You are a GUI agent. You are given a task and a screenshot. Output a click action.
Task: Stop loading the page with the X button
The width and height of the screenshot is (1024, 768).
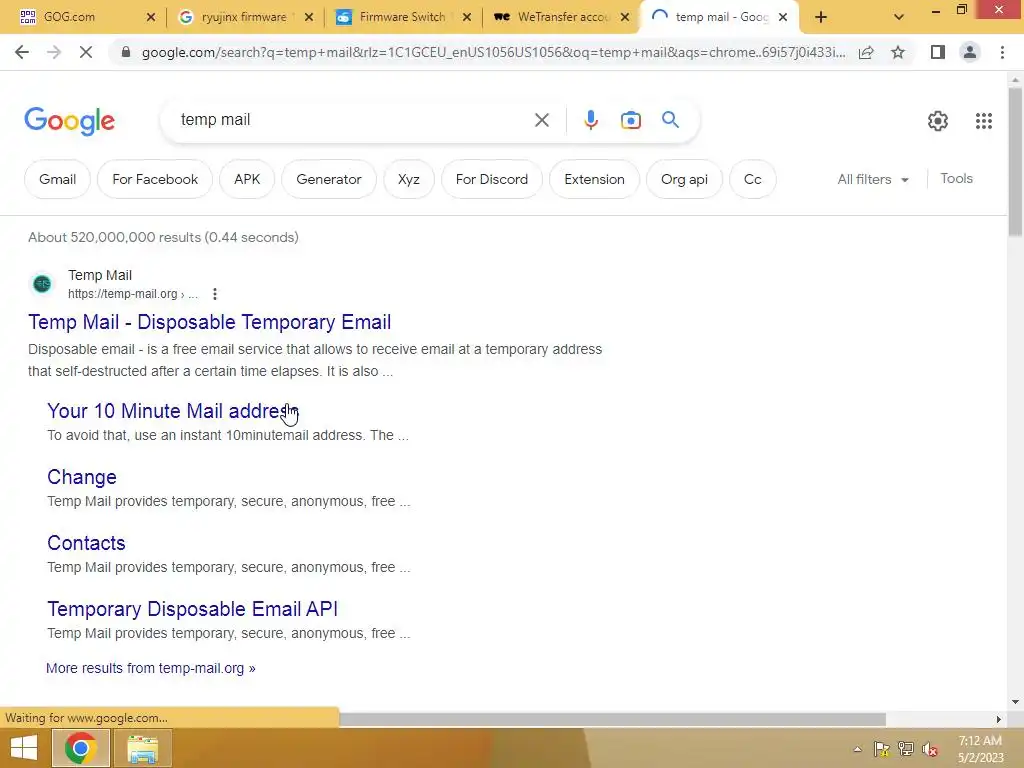pos(86,52)
